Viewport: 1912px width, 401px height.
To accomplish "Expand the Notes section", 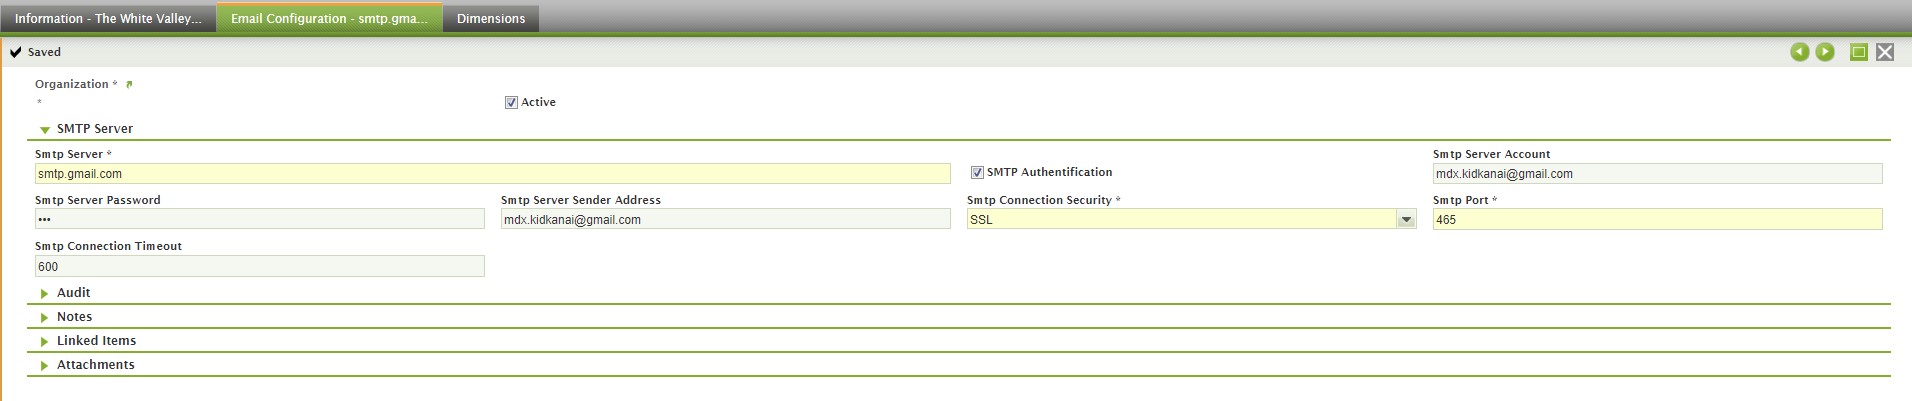I will tap(45, 317).
